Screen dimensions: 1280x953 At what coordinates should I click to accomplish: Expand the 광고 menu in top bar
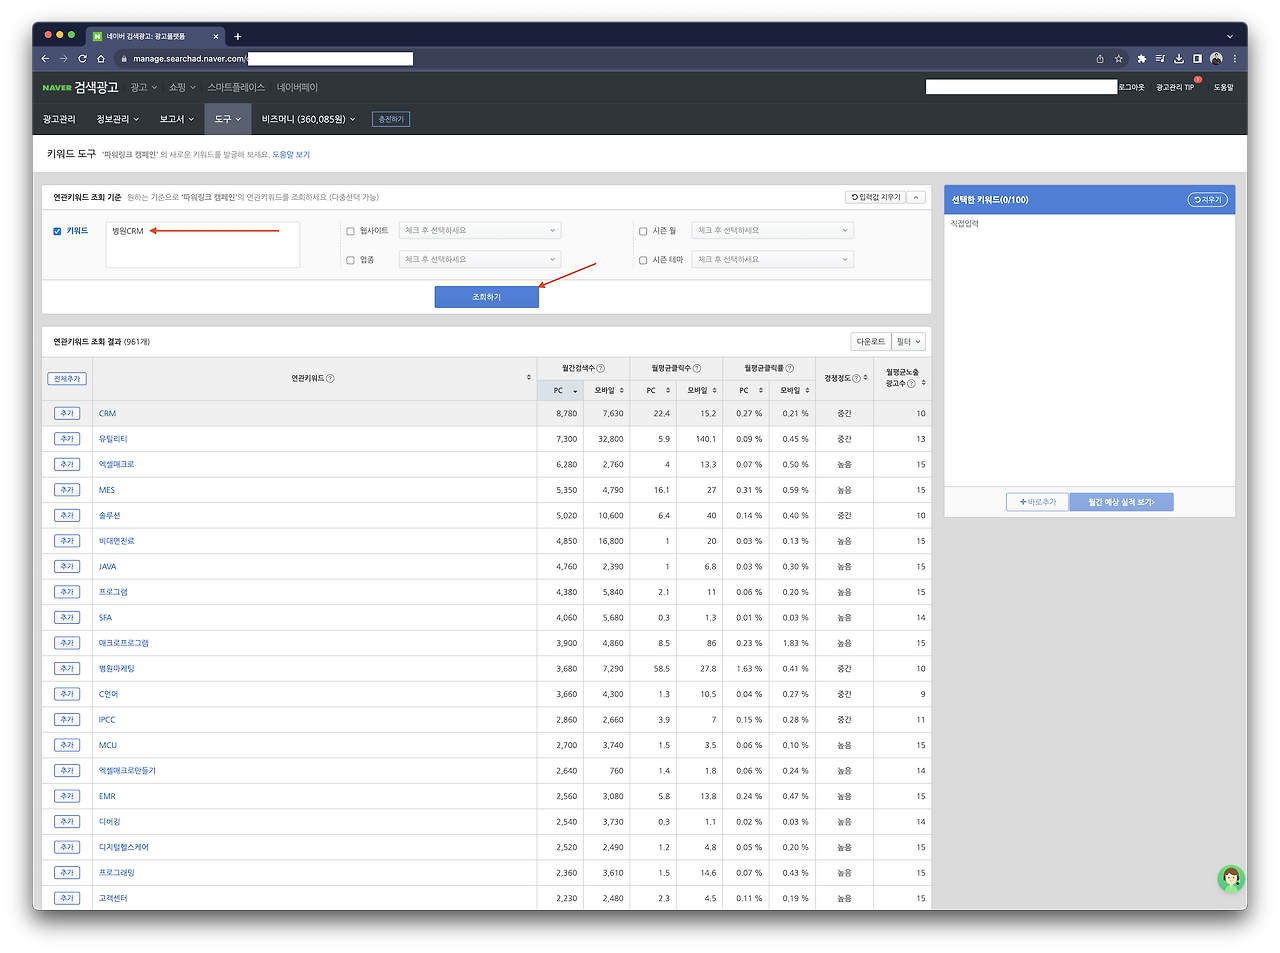(x=144, y=88)
